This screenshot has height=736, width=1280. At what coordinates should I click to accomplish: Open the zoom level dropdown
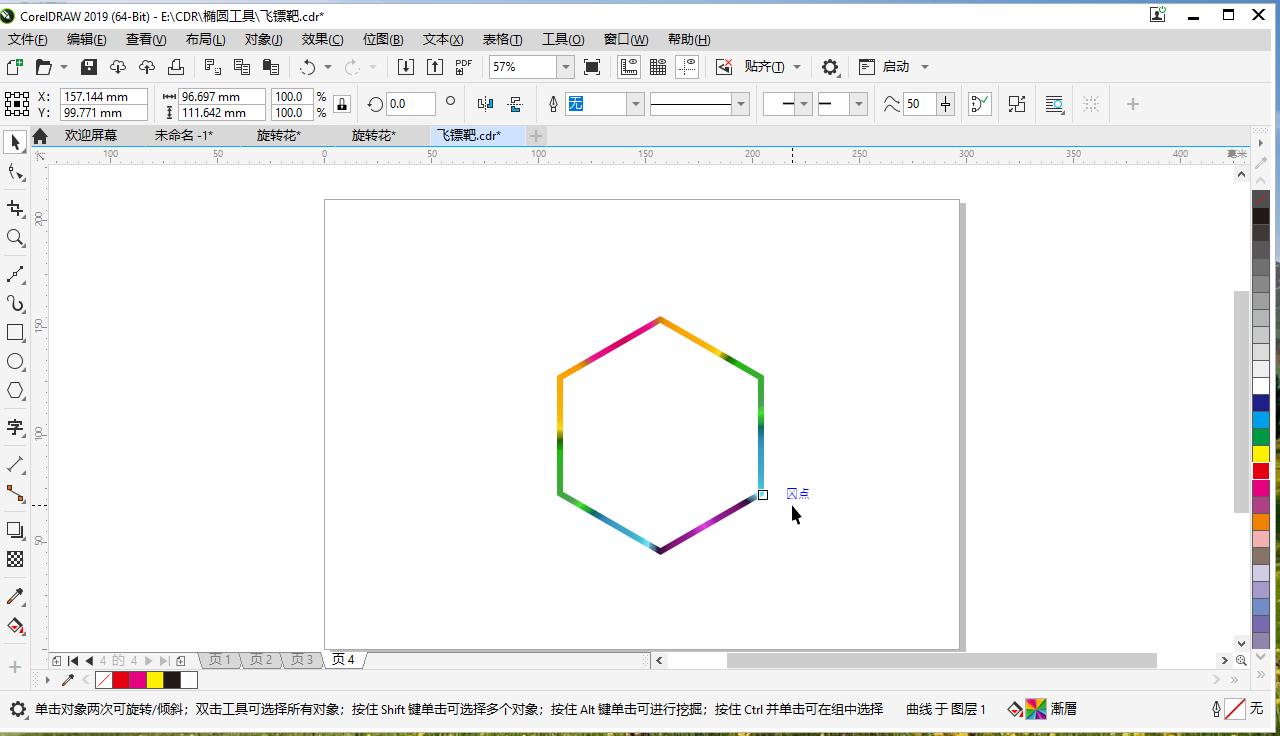565,67
